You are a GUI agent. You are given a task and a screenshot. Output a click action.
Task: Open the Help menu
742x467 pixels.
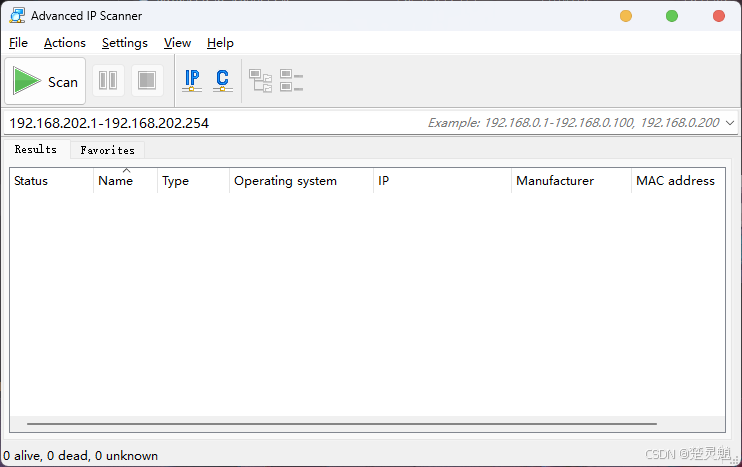220,43
